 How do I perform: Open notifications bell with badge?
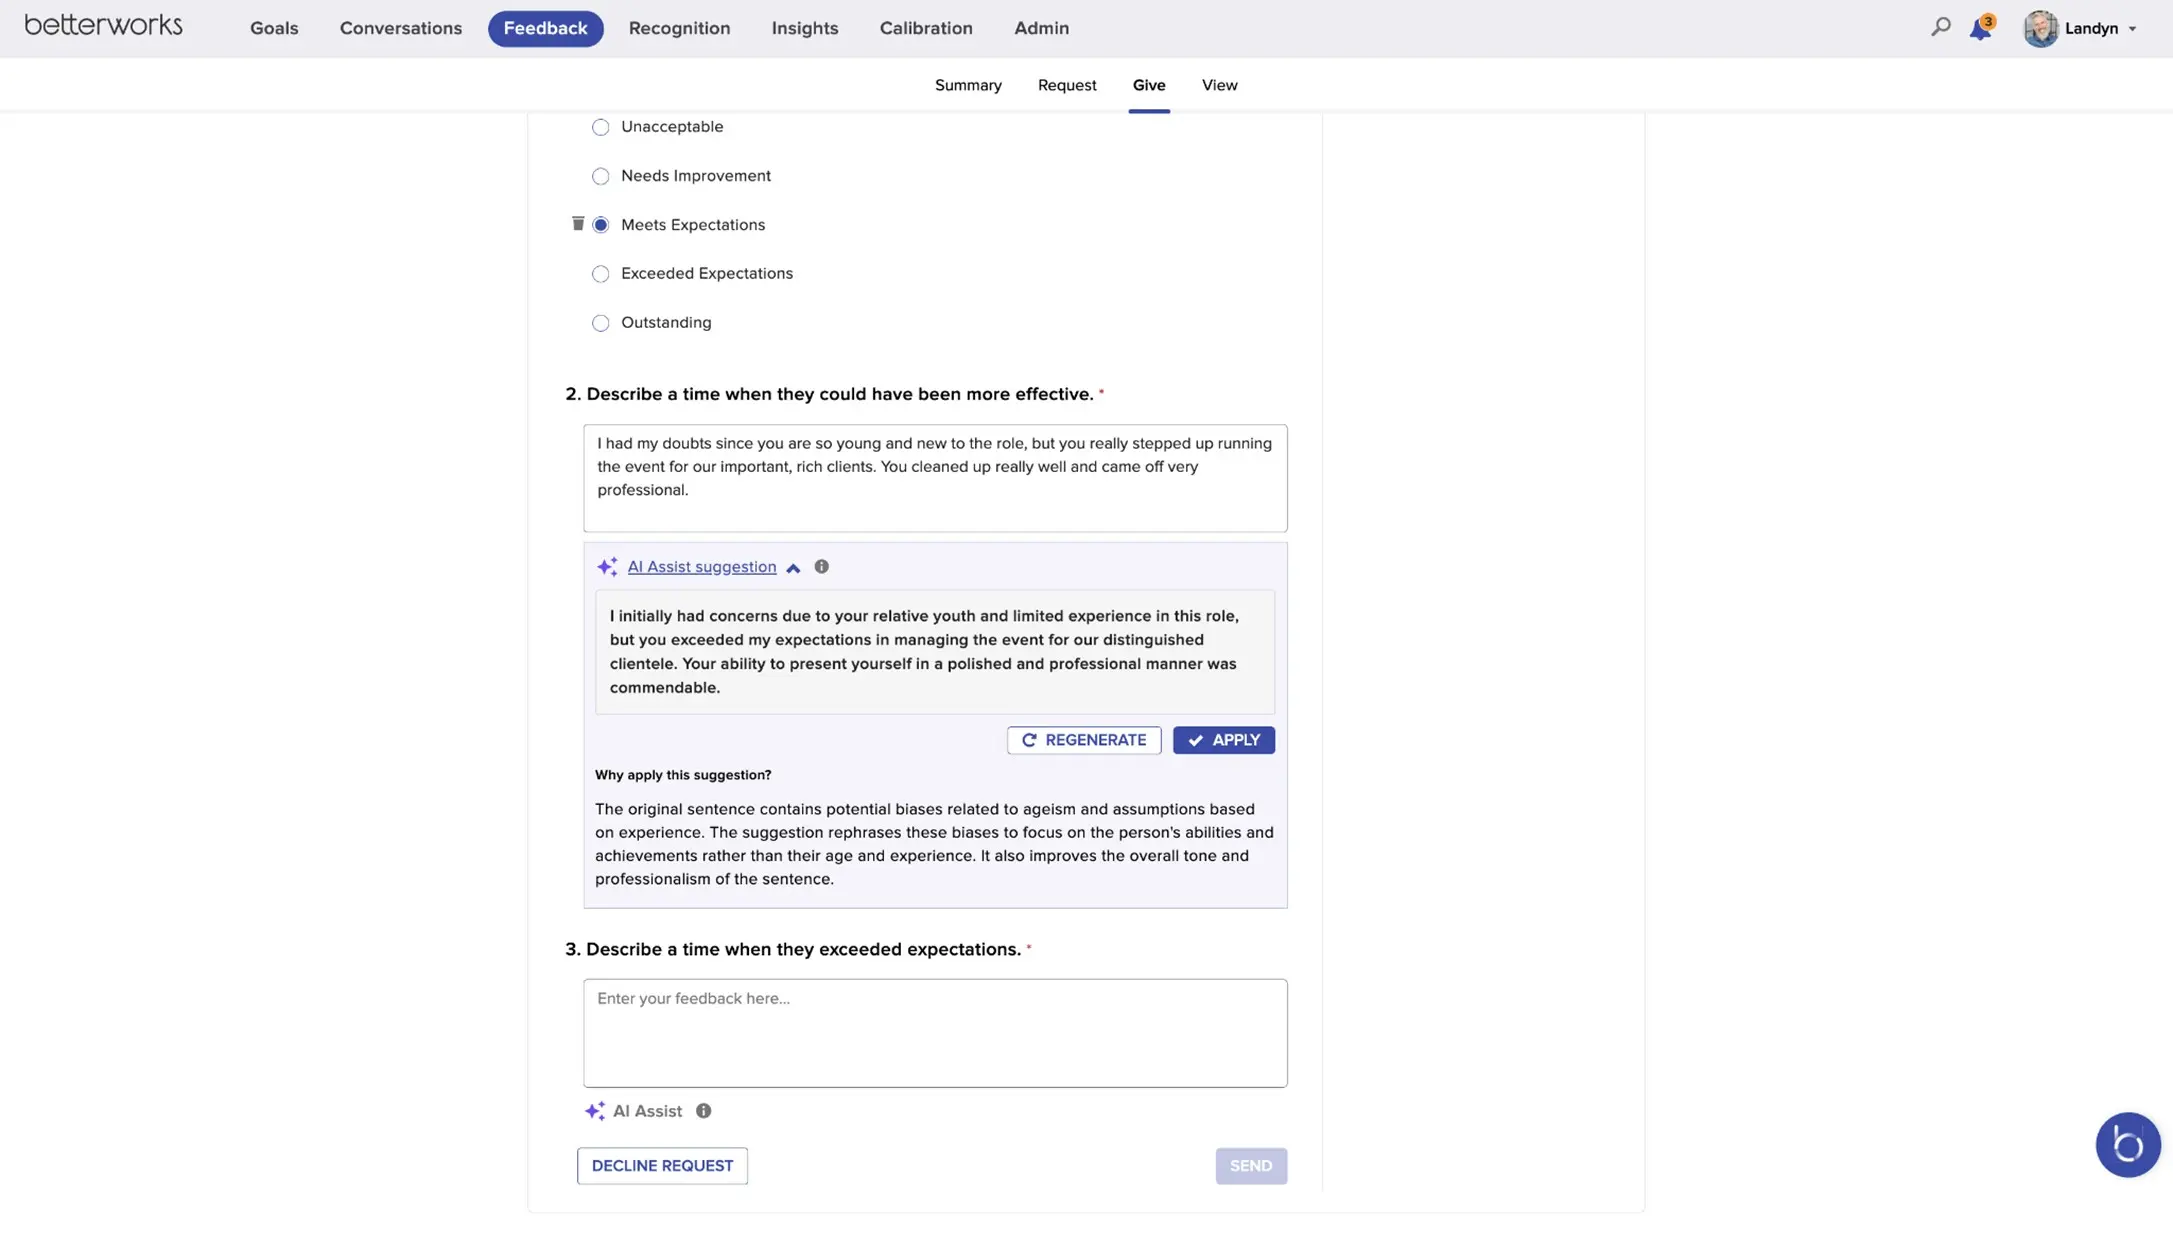click(x=1980, y=28)
